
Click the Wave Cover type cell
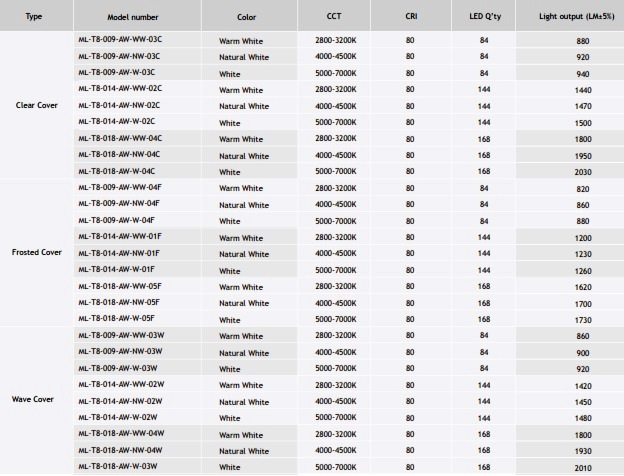(33, 399)
